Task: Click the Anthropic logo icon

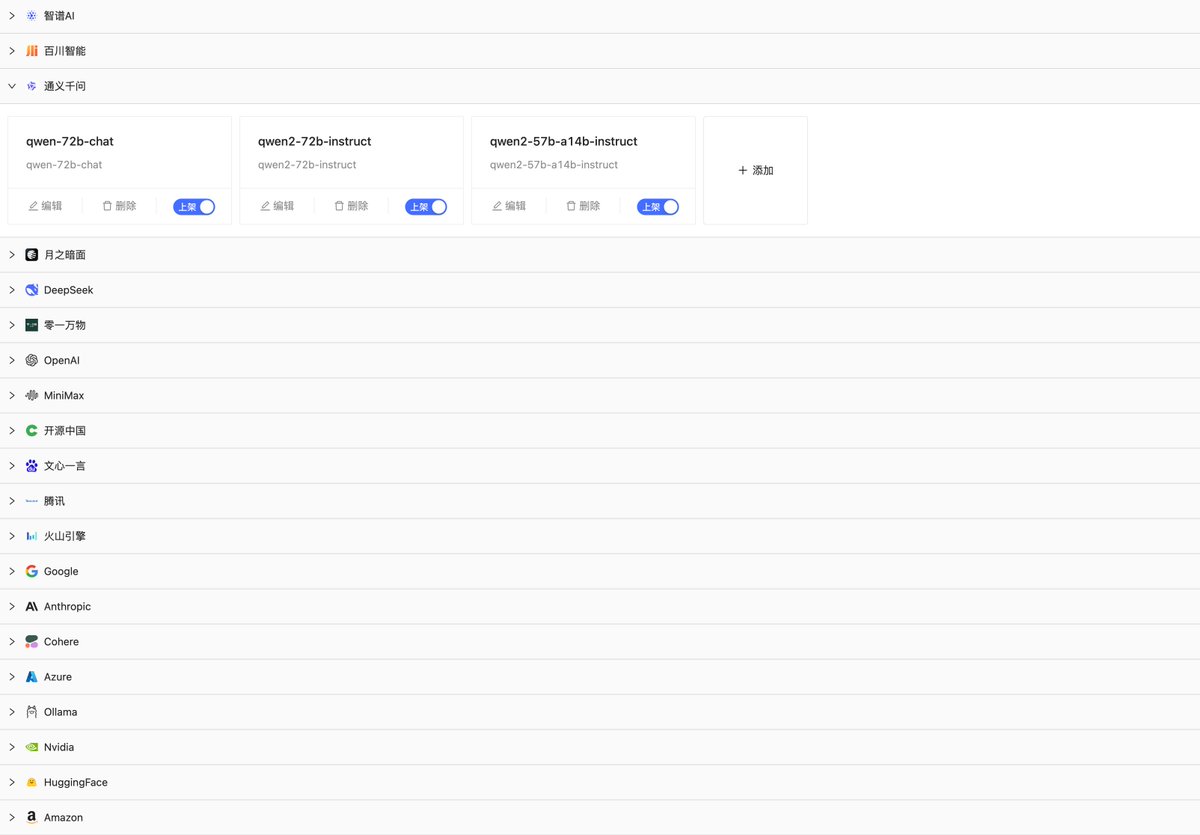Action: point(32,607)
